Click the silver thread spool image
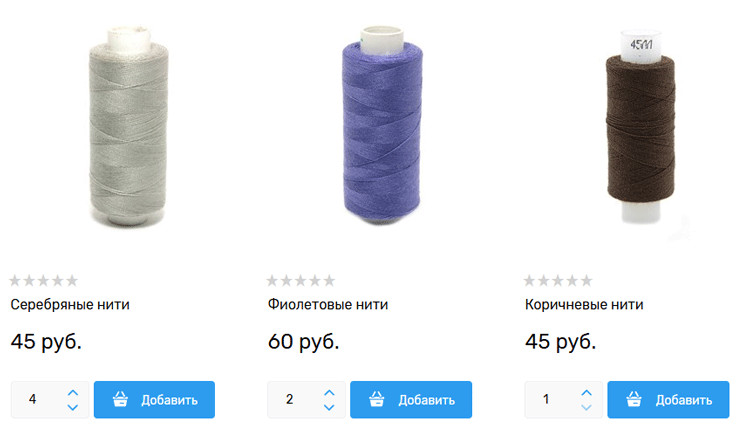The image size is (750, 432). pos(128,127)
